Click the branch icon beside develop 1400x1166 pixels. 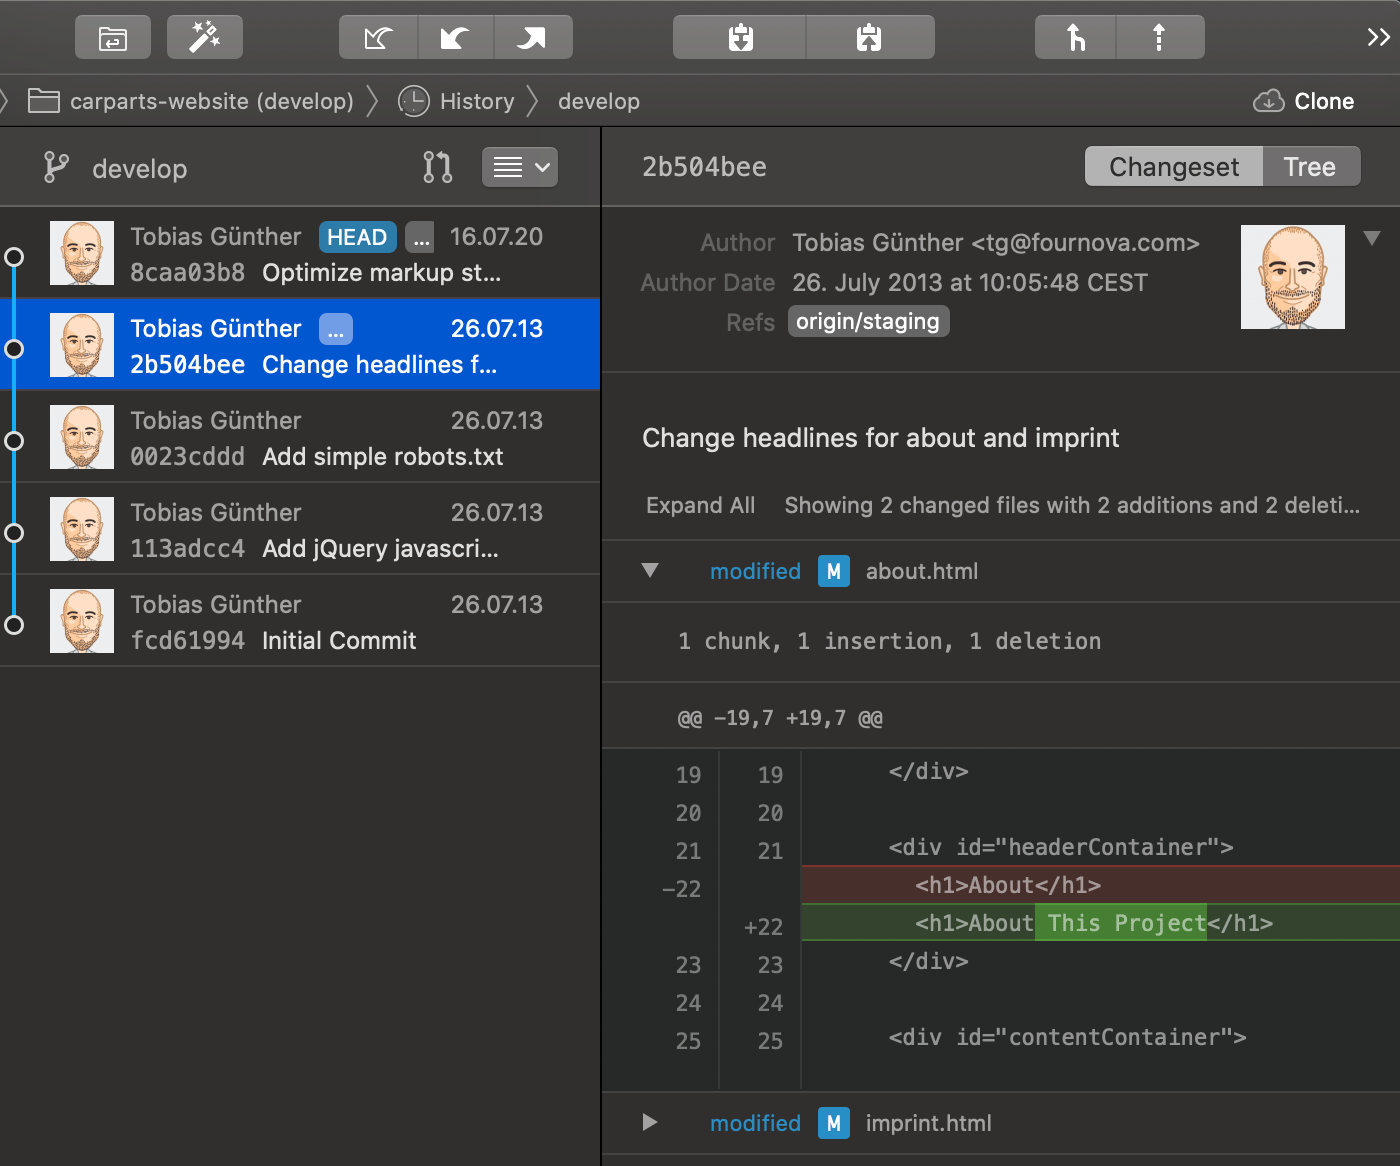(55, 167)
